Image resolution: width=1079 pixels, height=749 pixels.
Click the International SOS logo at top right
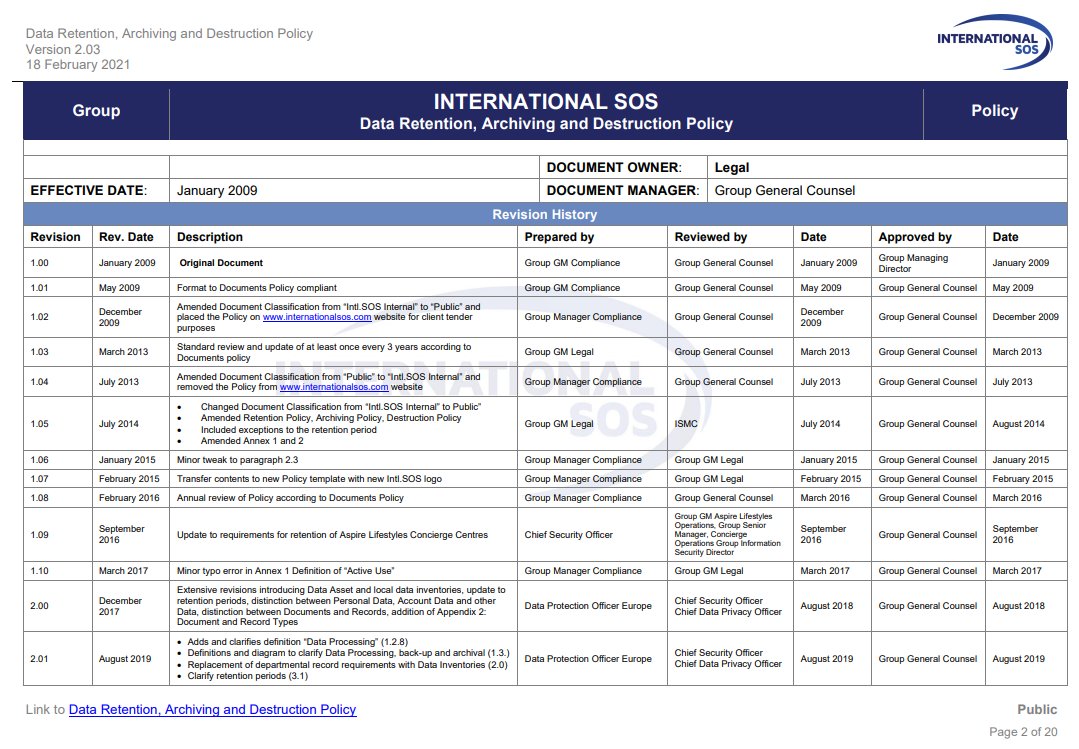(993, 42)
